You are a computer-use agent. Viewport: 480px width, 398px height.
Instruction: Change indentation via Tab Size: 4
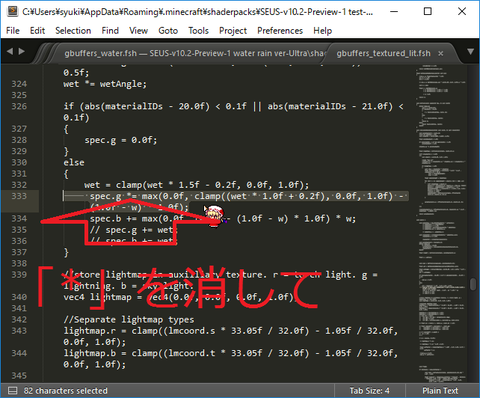tap(369, 390)
